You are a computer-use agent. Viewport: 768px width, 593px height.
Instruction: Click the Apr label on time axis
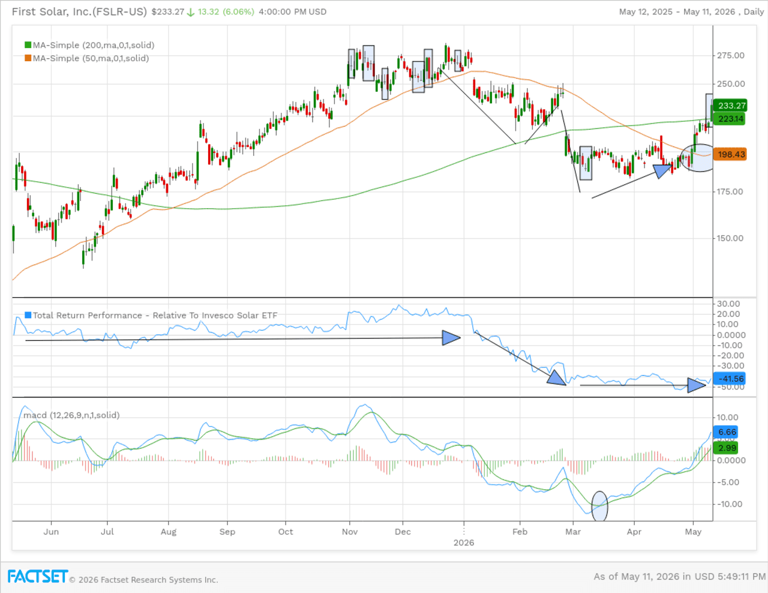point(634,532)
